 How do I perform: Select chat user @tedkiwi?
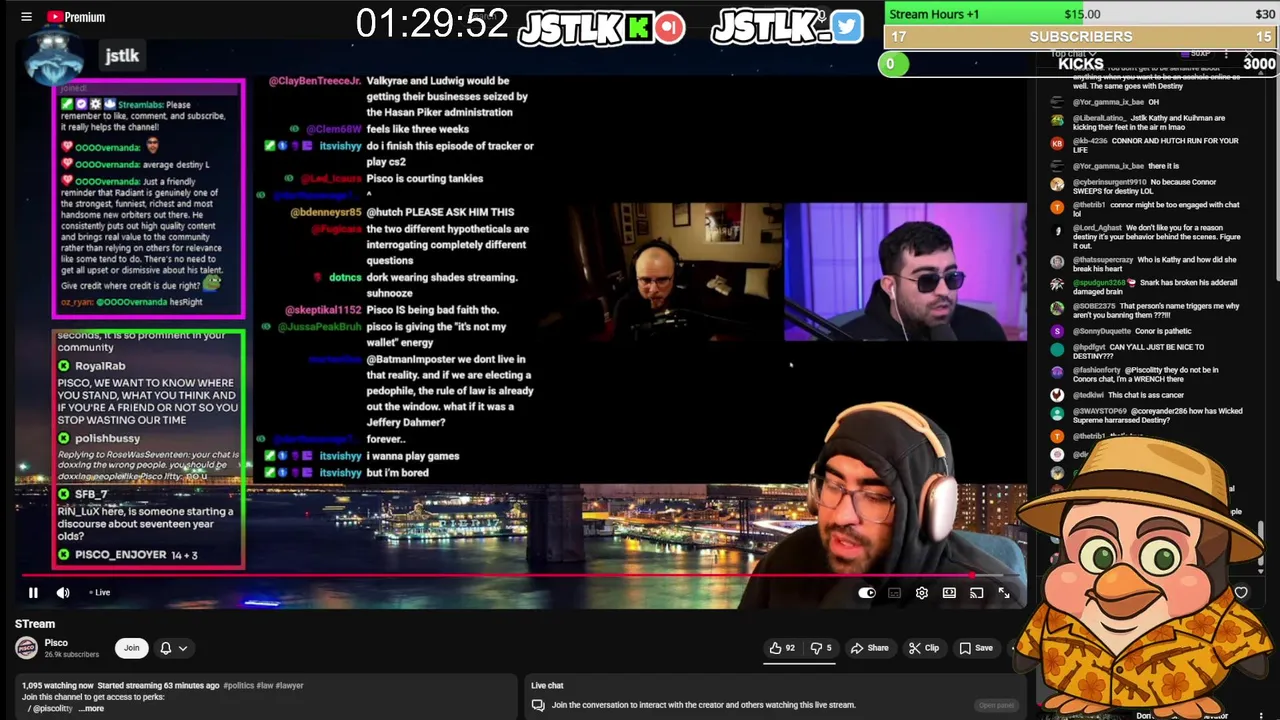pos(1088,395)
